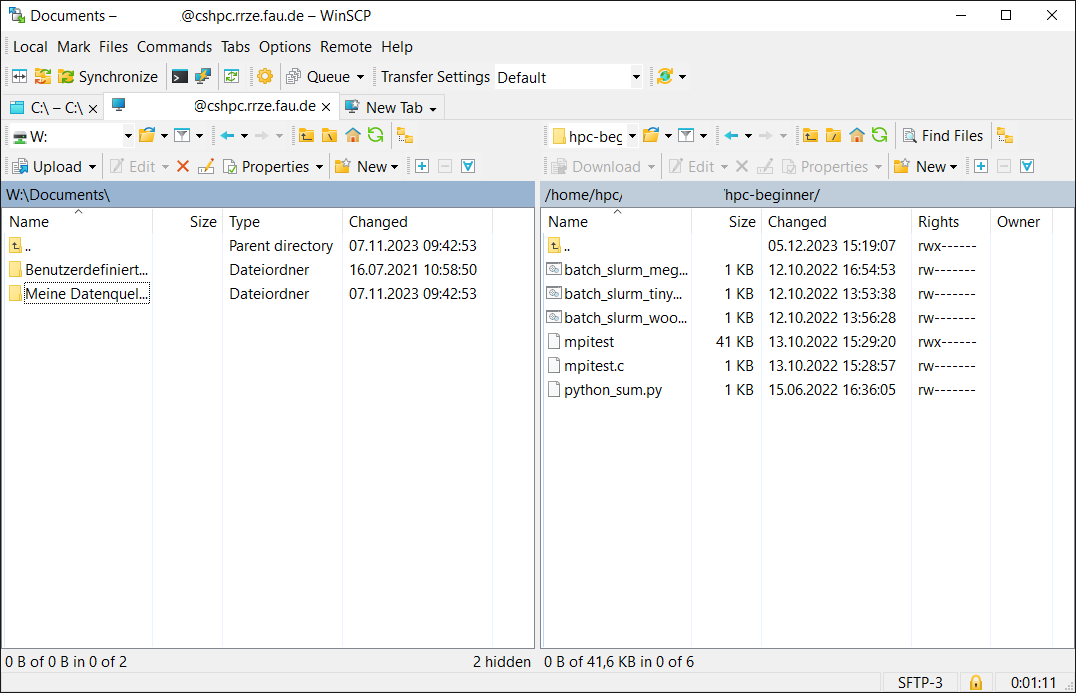Click the Keep Remote Directory Up to Date icon
This screenshot has width=1076, height=693.
coord(232,76)
